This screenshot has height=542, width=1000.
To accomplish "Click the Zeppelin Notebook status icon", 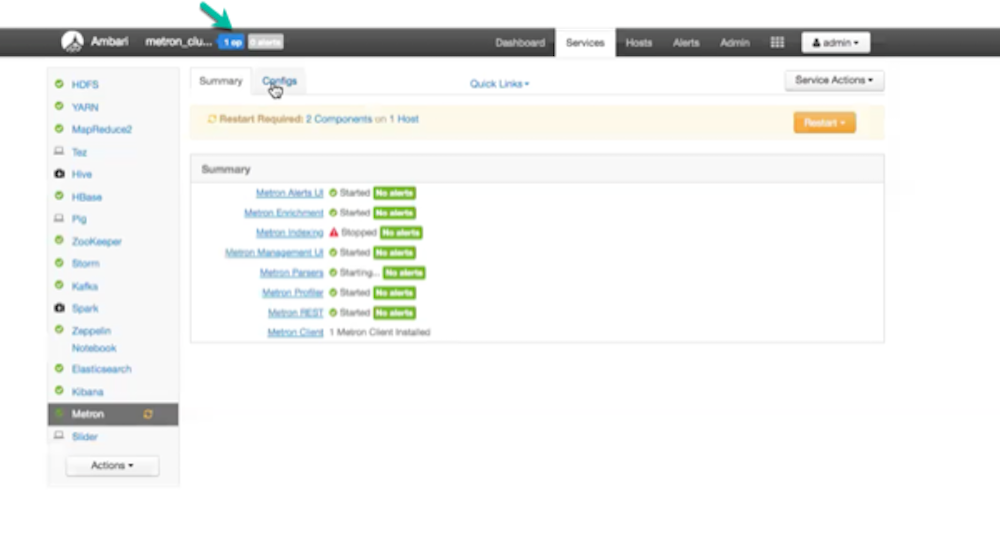I will pyautogui.click(x=59, y=330).
